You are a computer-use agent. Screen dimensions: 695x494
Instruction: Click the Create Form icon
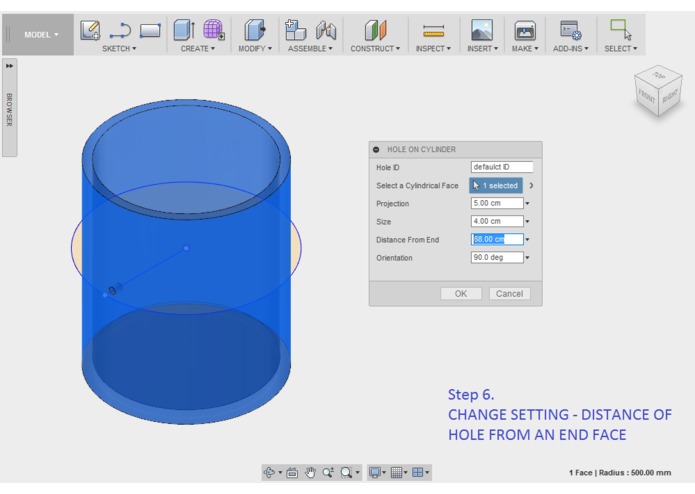(214, 30)
